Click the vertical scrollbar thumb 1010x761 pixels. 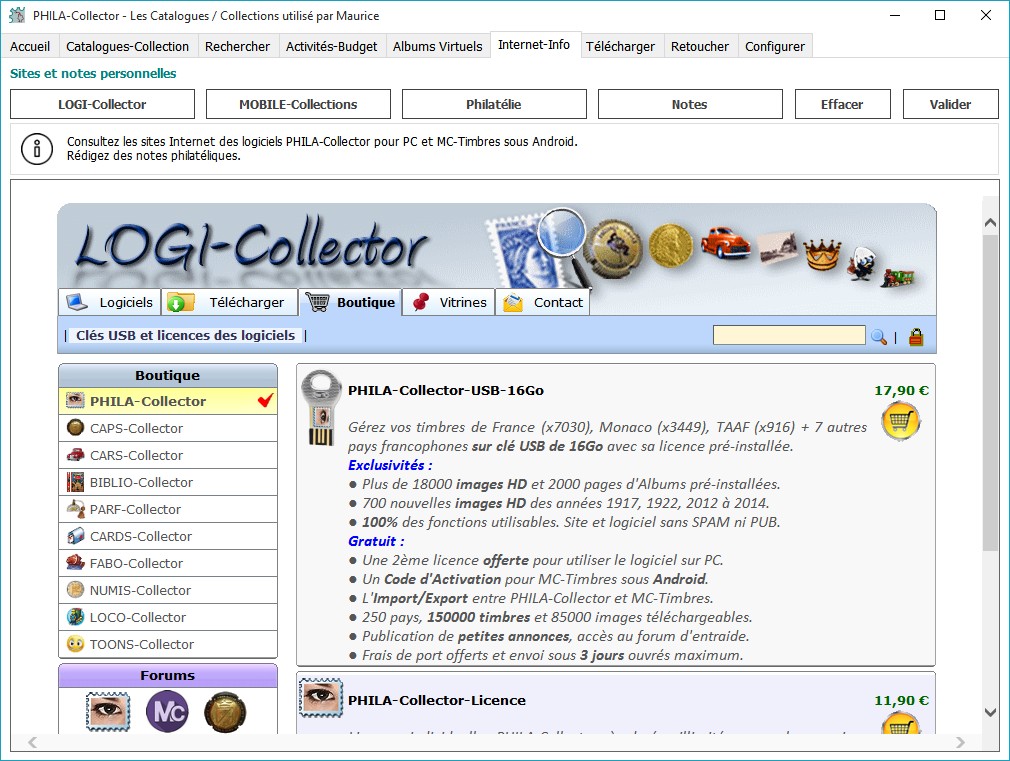pos(991,393)
